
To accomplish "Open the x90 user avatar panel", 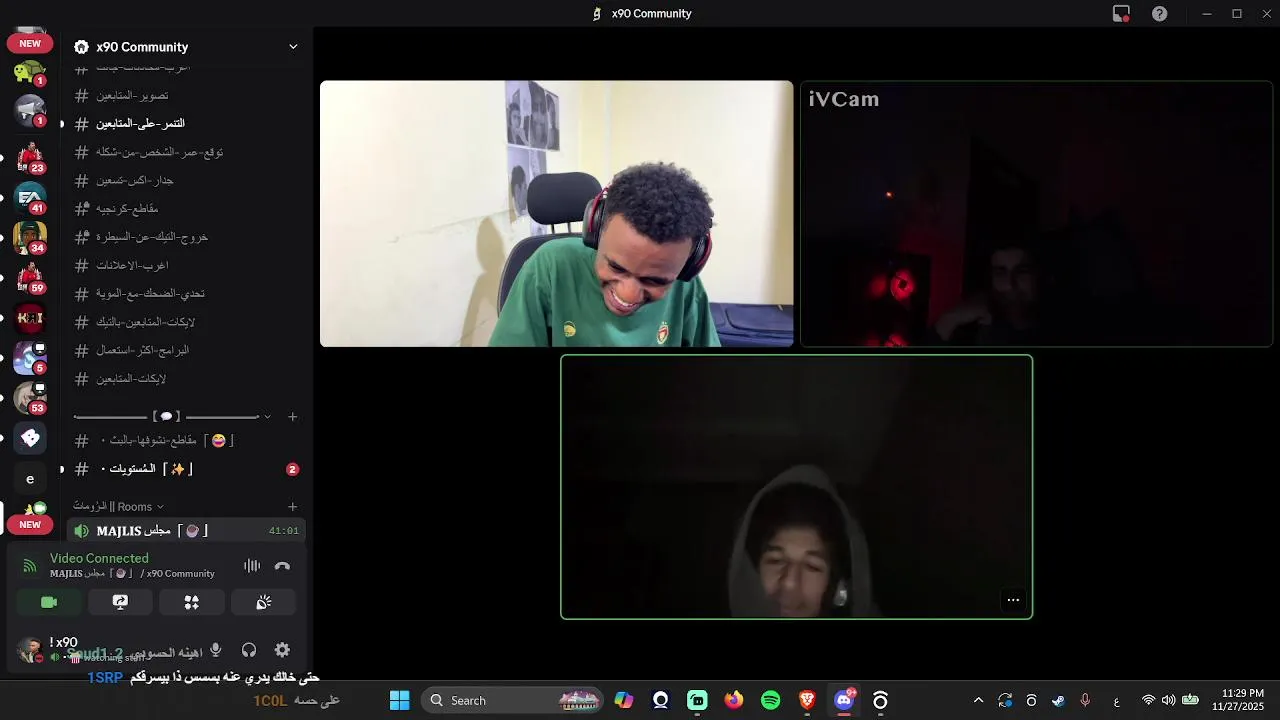I will [x=32, y=650].
